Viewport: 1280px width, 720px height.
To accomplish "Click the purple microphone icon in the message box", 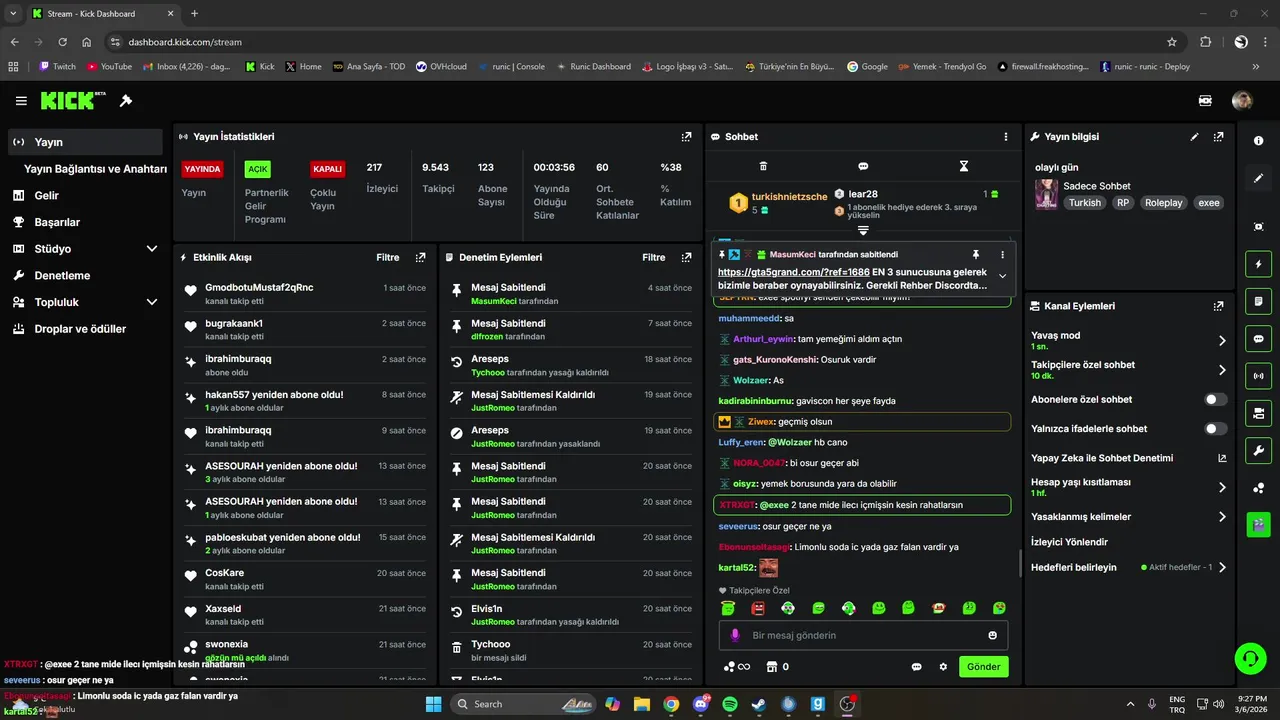I will [735, 635].
